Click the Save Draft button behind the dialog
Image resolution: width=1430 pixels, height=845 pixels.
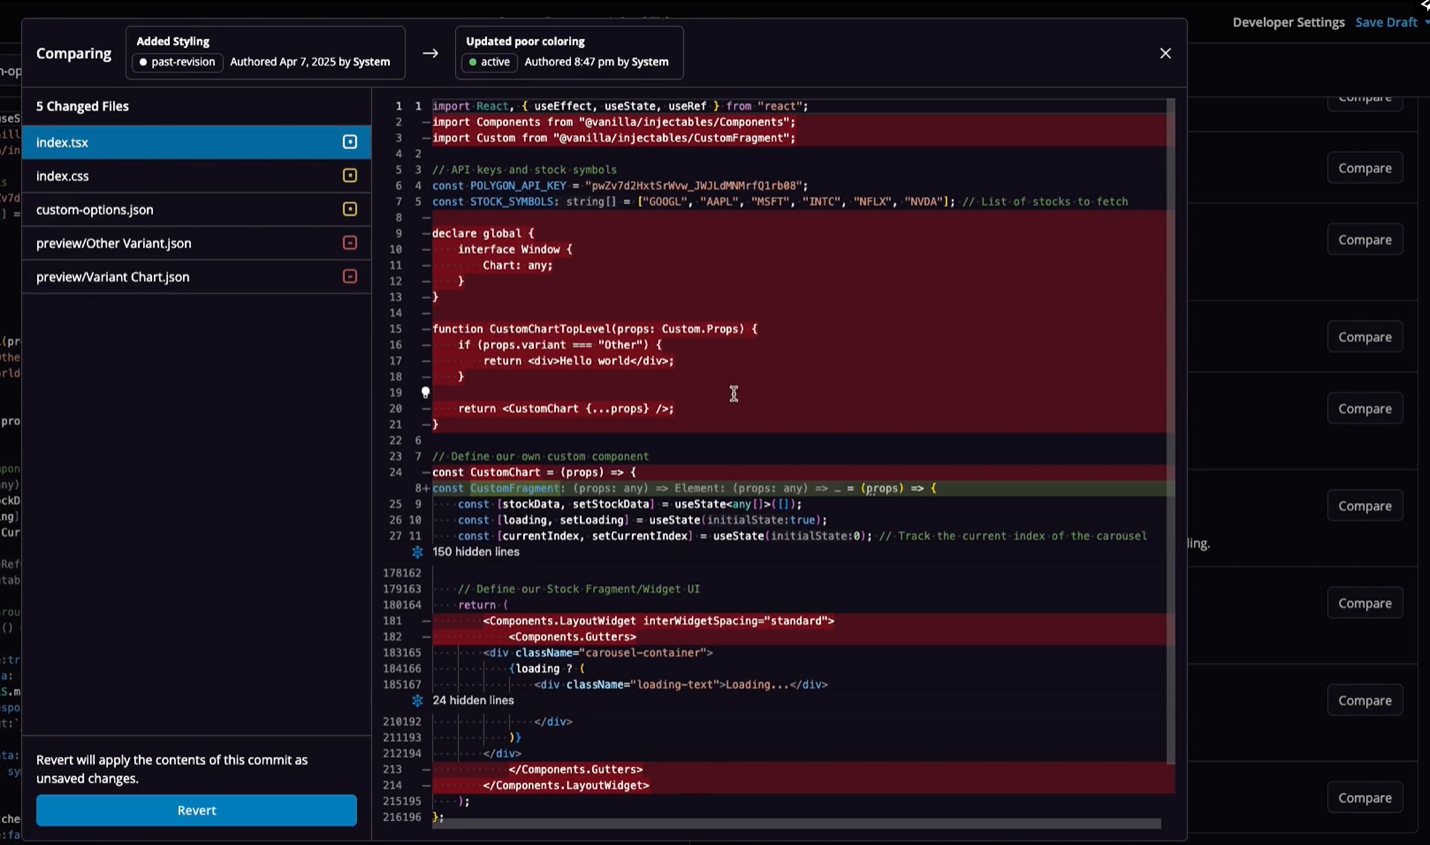coord(1386,22)
